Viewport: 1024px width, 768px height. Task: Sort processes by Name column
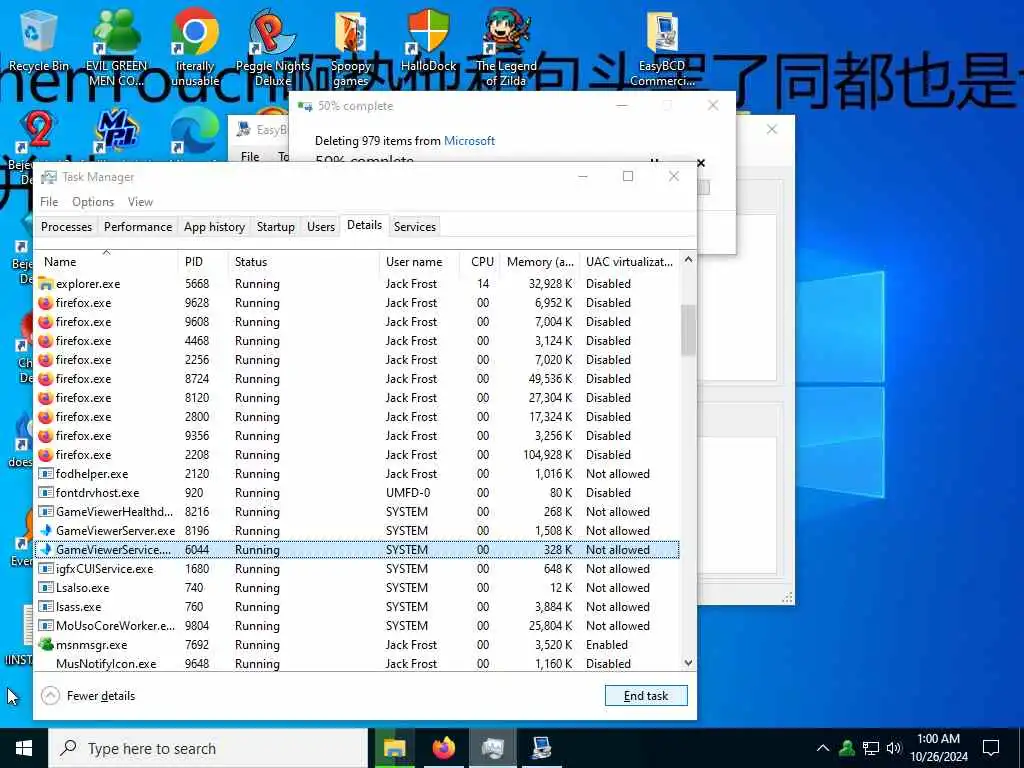click(x=106, y=261)
